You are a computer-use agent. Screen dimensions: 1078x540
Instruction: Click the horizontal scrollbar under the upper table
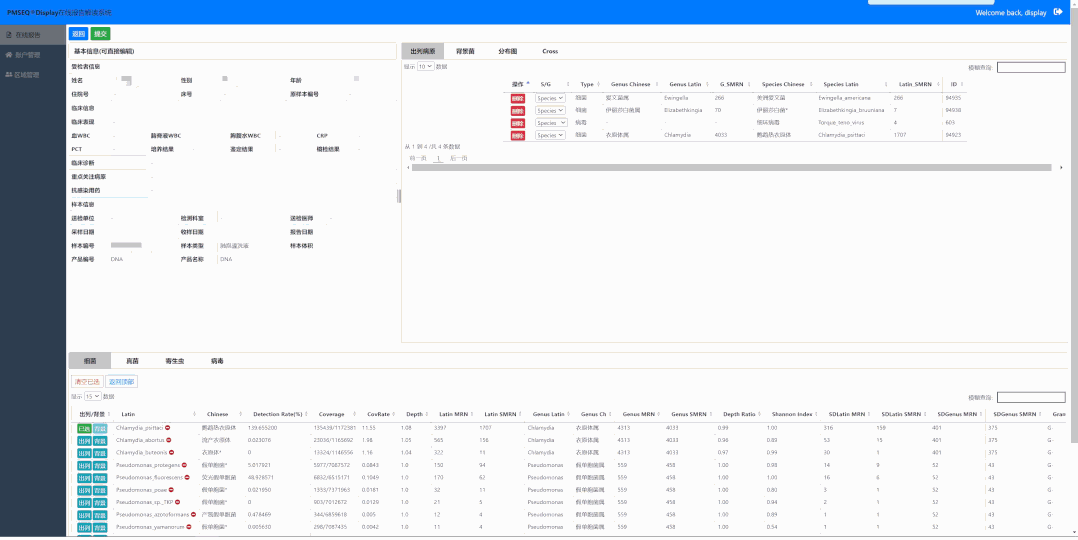tap(700, 167)
